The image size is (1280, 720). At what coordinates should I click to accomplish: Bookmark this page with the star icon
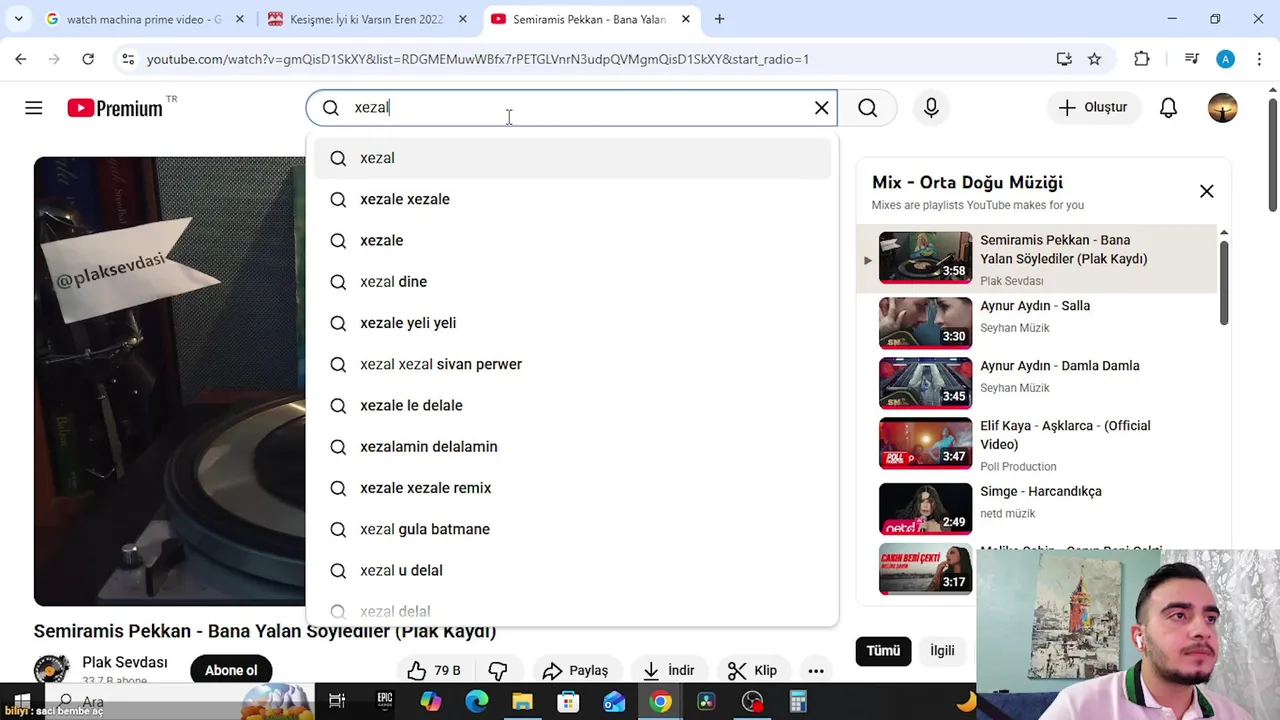[x=1094, y=59]
